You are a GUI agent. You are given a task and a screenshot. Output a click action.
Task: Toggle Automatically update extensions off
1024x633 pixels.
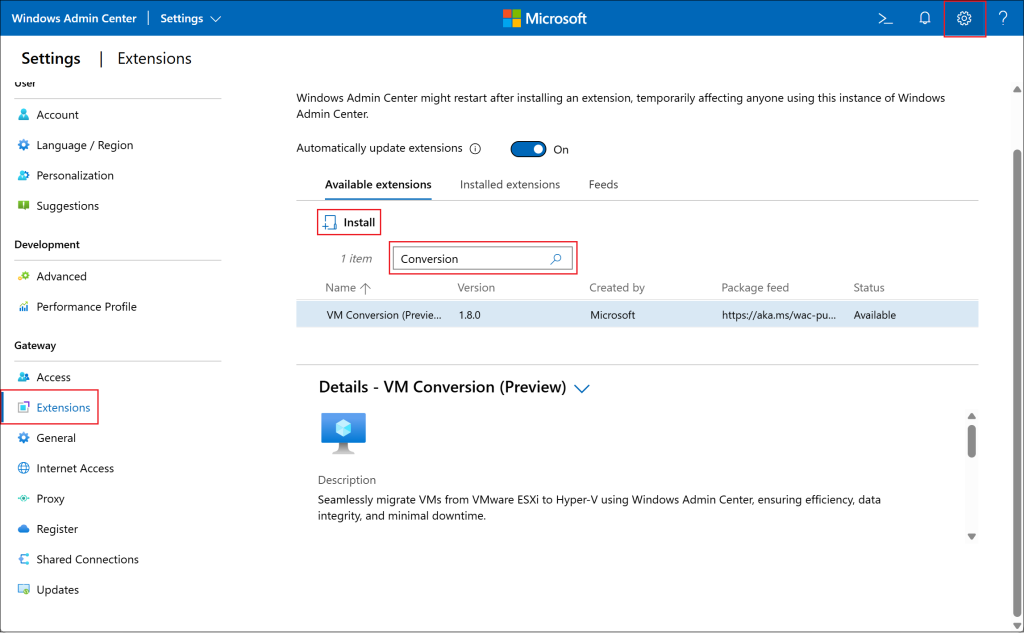click(x=528, y=148)
